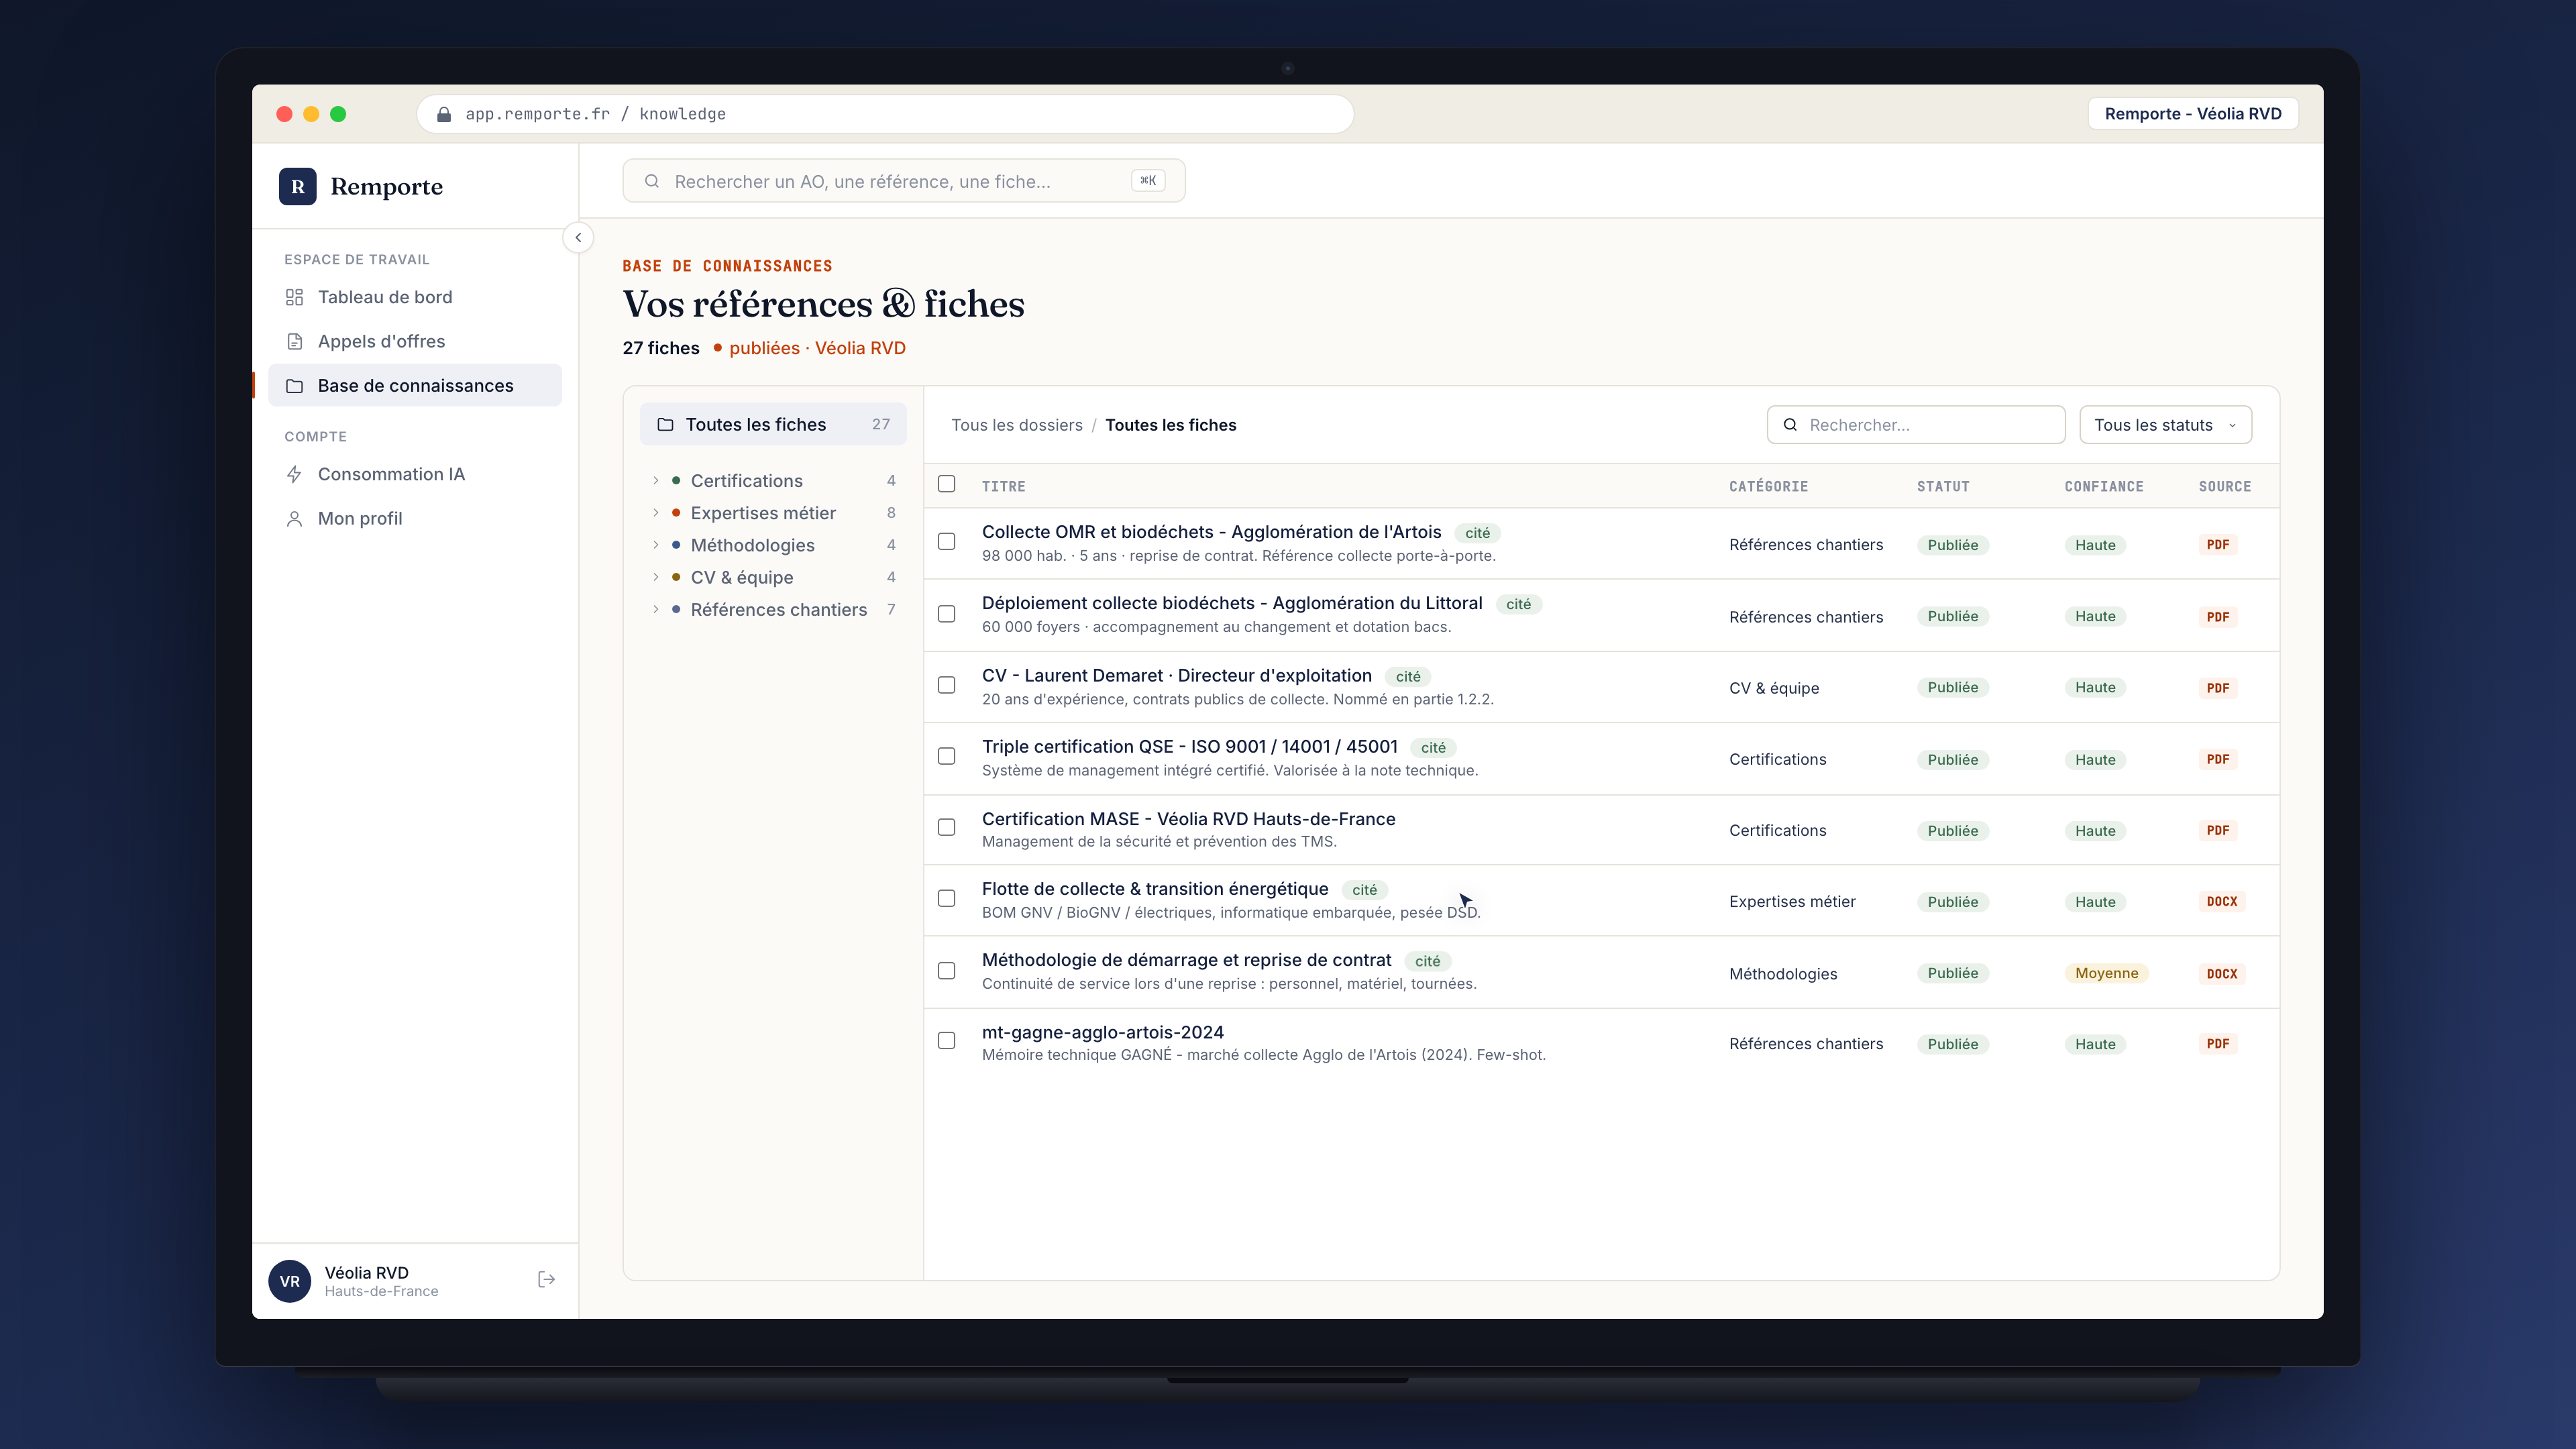The height and width of the screenshot is (1449, 2576).
Task: Click the PDF badge for CV Laurent Demaret
Action: click(2218, 688)
